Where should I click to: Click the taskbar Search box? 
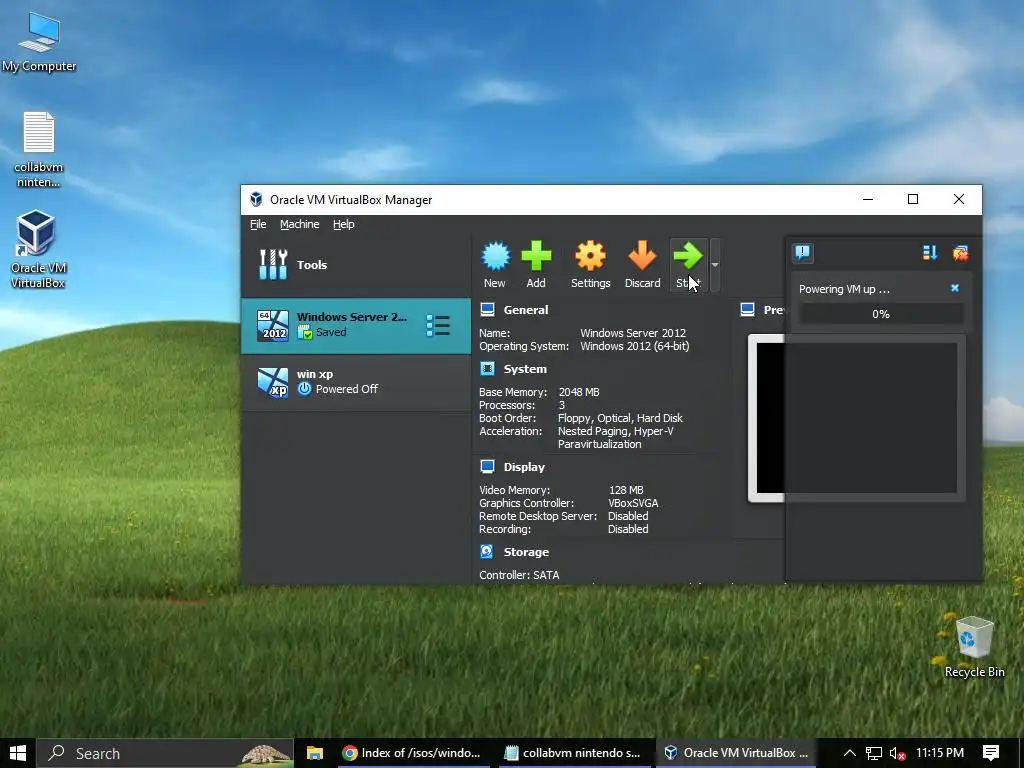[165, 753]
